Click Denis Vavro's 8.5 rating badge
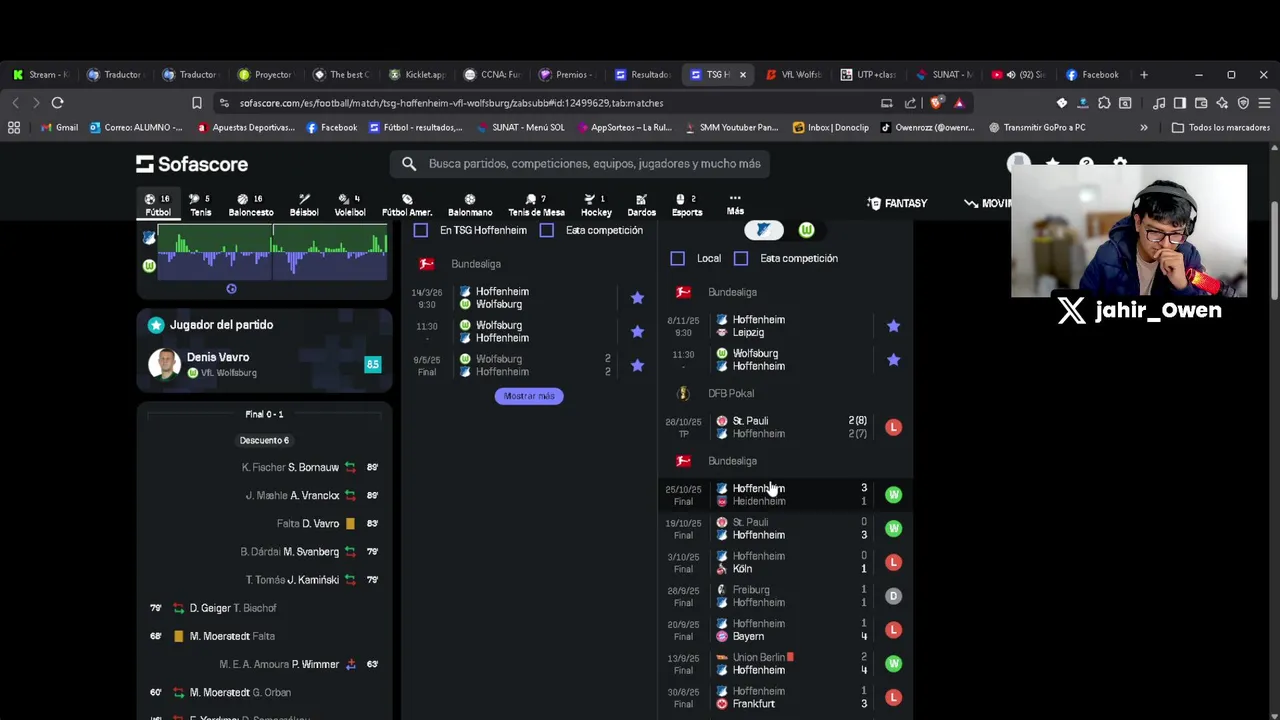This screenshot has height=720, width=1280. tap(372, 365)
